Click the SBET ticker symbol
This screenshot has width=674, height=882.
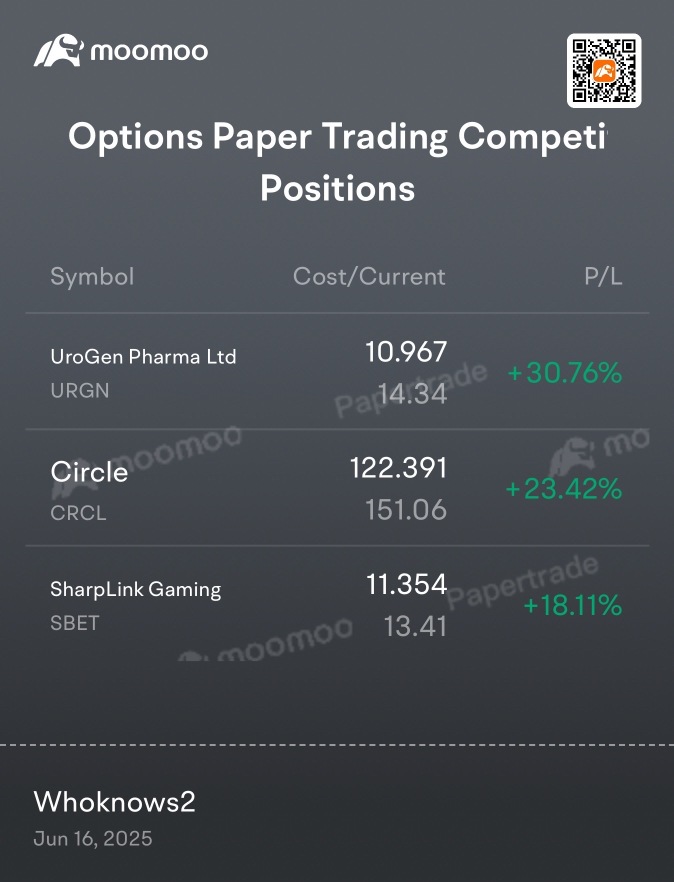[75, 623]
